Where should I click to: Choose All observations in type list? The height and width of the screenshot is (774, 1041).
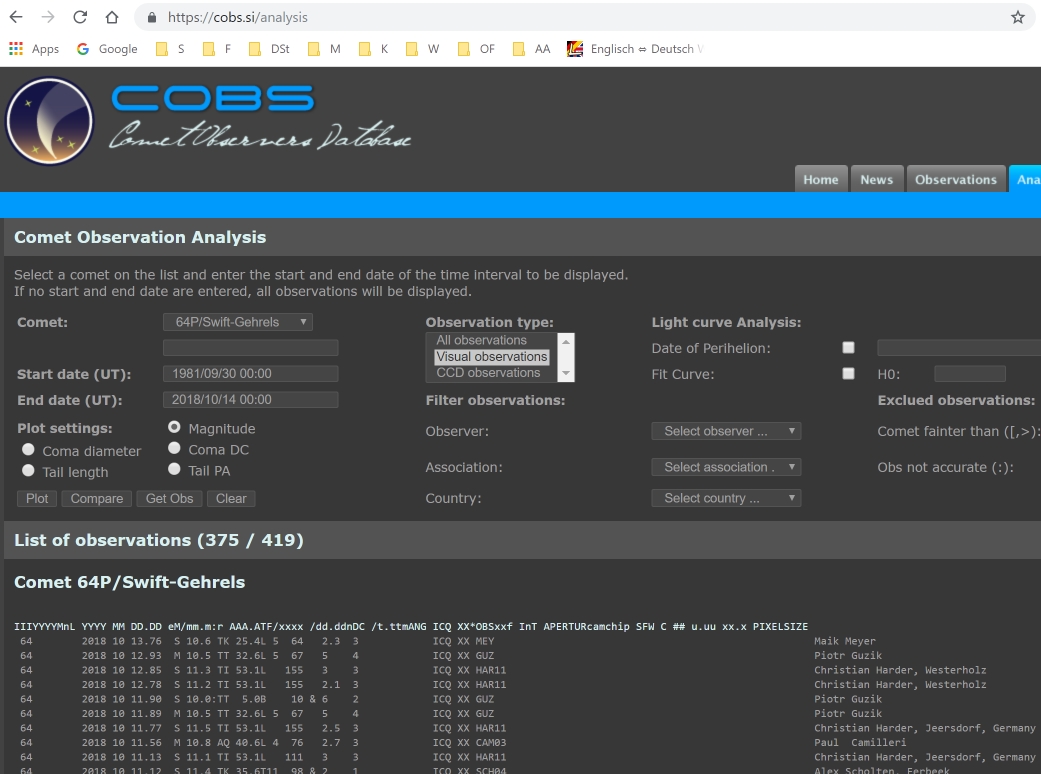(x=481, y=340)
